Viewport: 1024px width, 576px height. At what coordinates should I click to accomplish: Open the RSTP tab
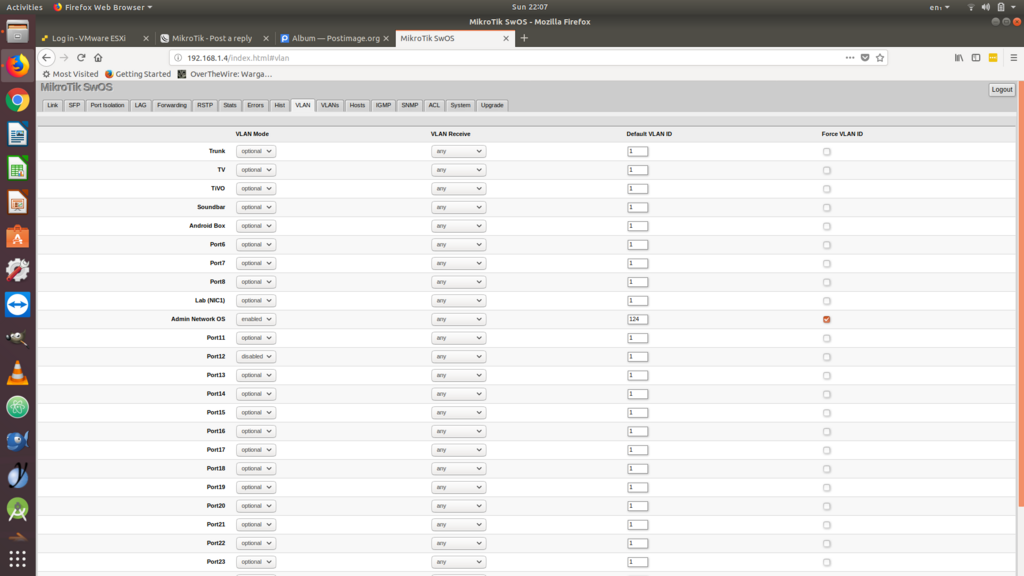click(205, 105)
